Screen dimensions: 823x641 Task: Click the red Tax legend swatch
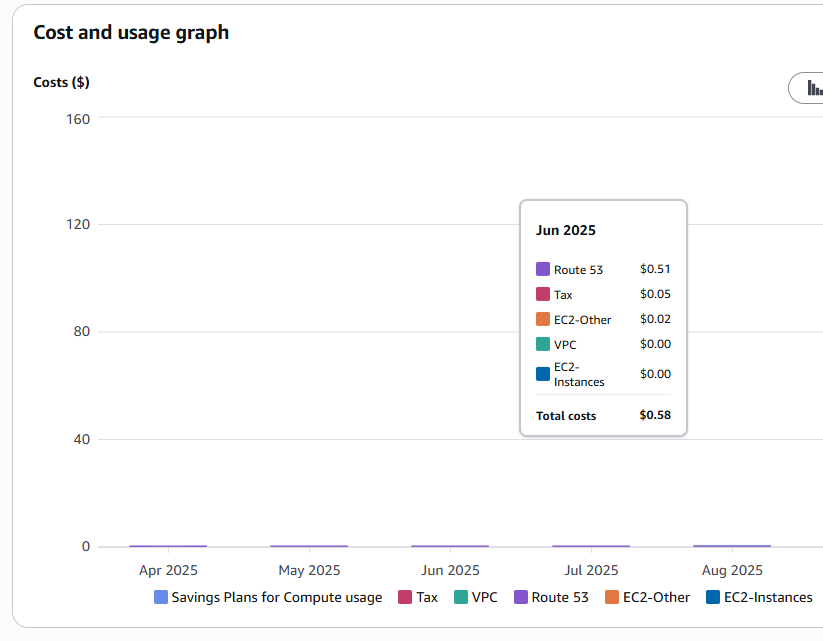point(405,597)
